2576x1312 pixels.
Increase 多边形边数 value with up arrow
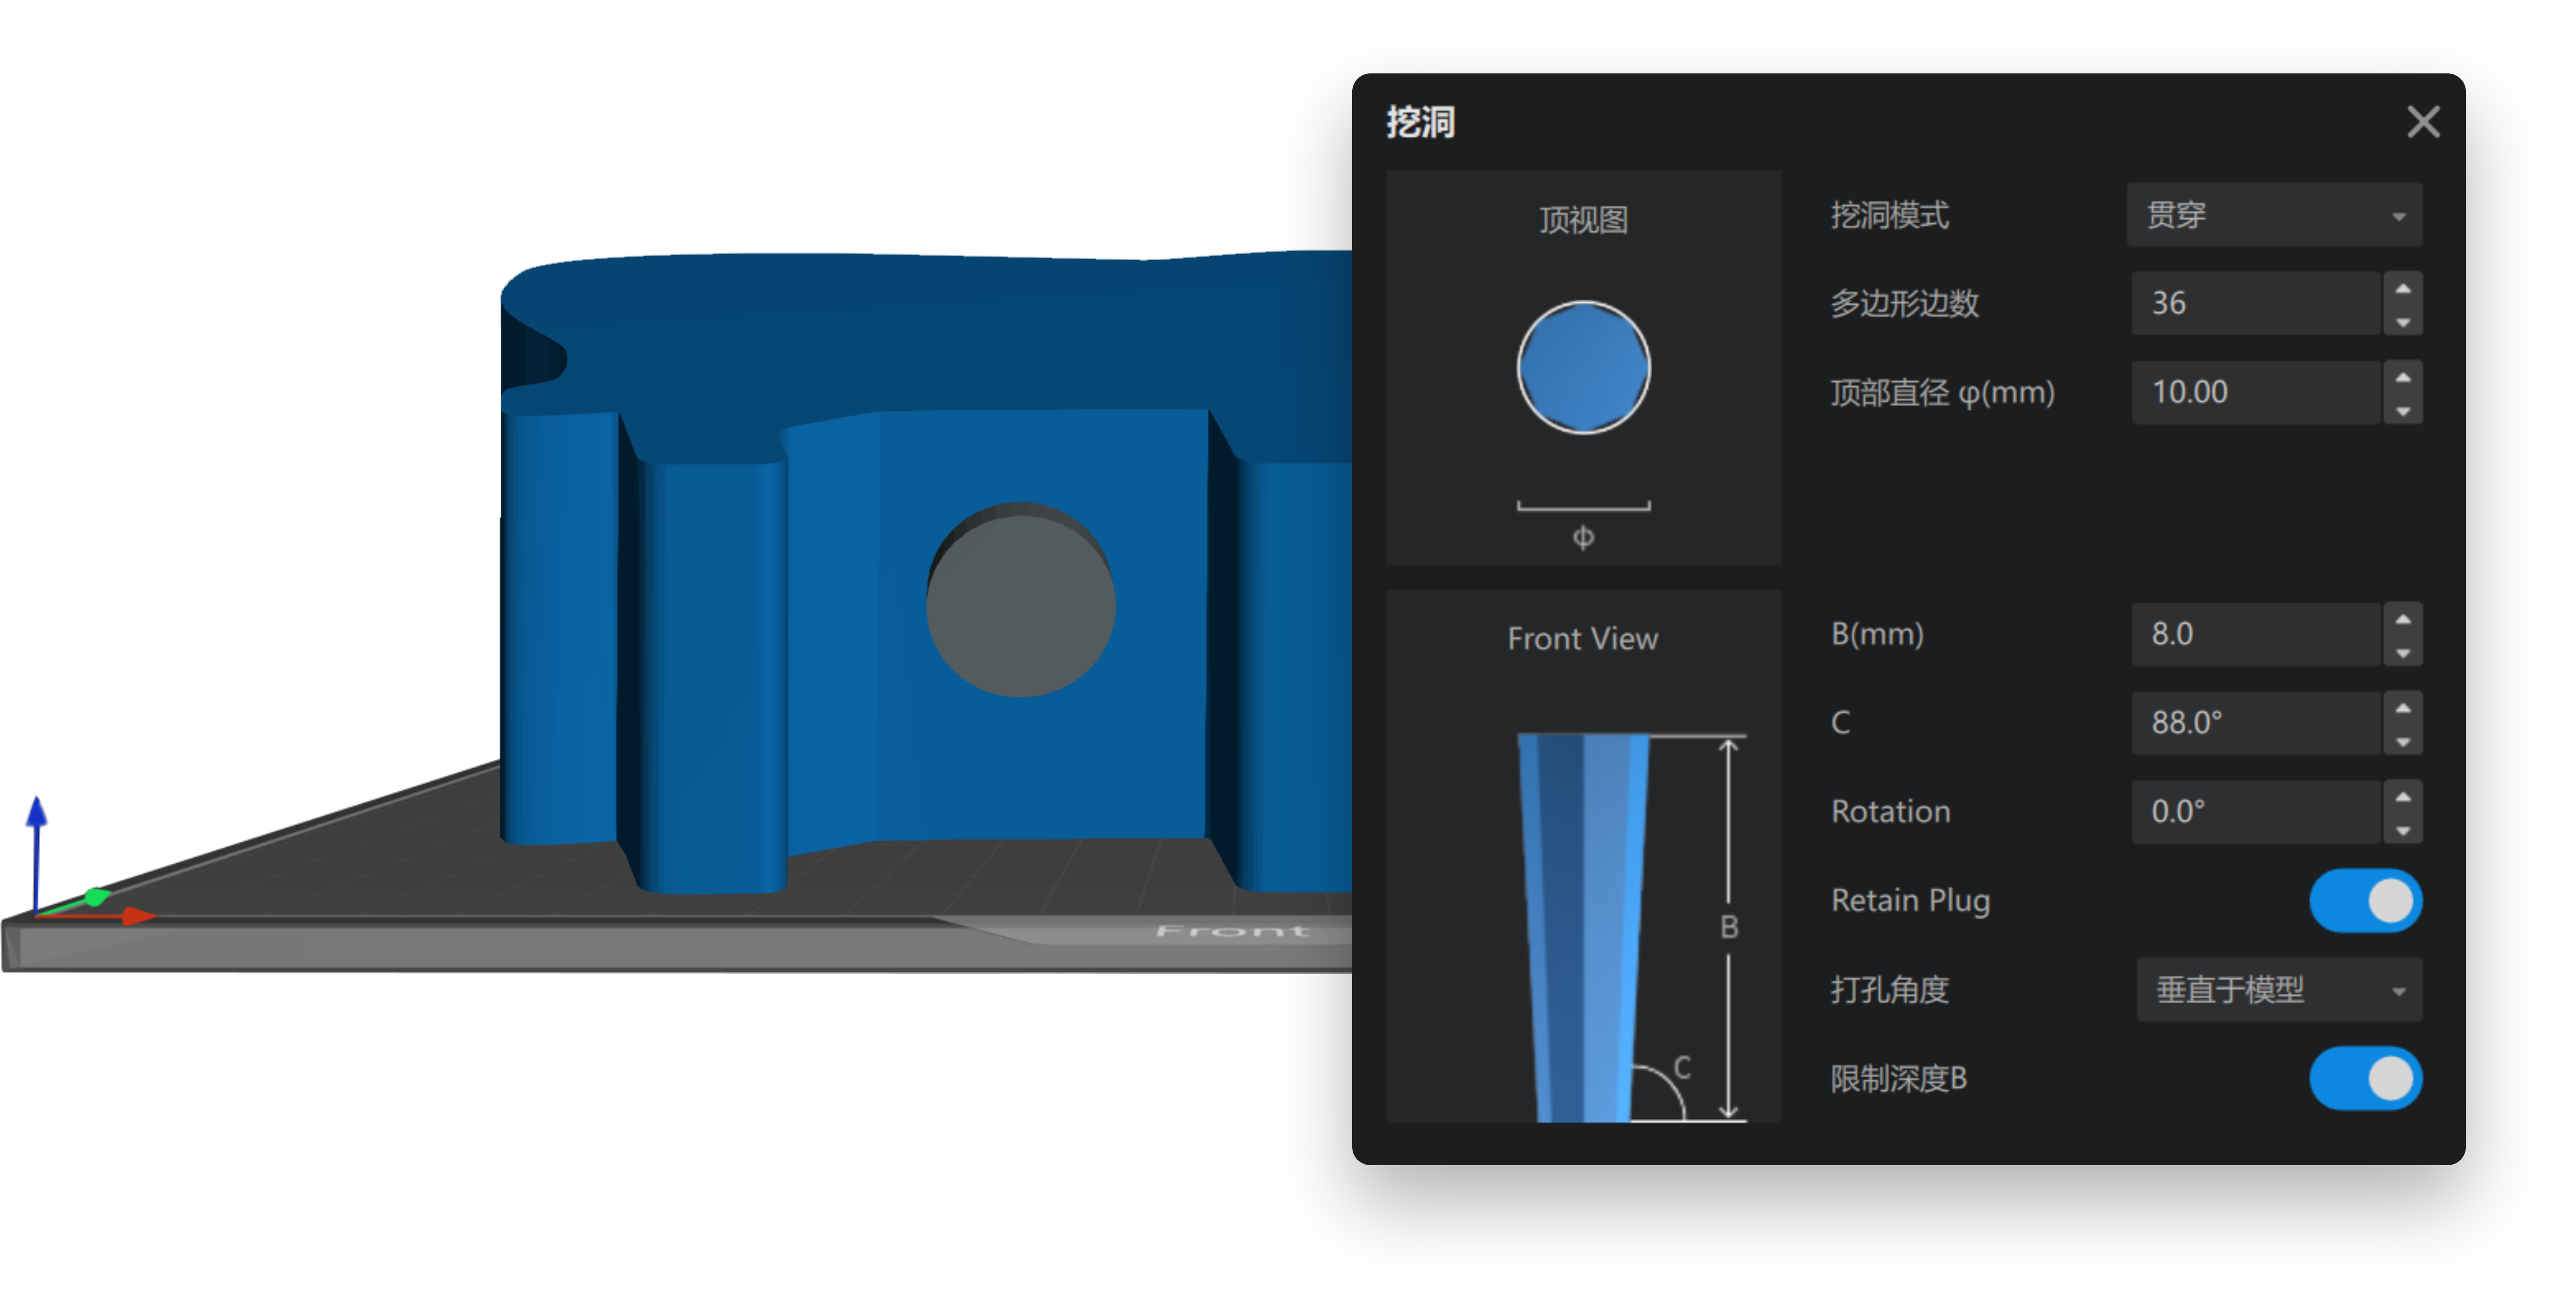tap(2402, 288)
